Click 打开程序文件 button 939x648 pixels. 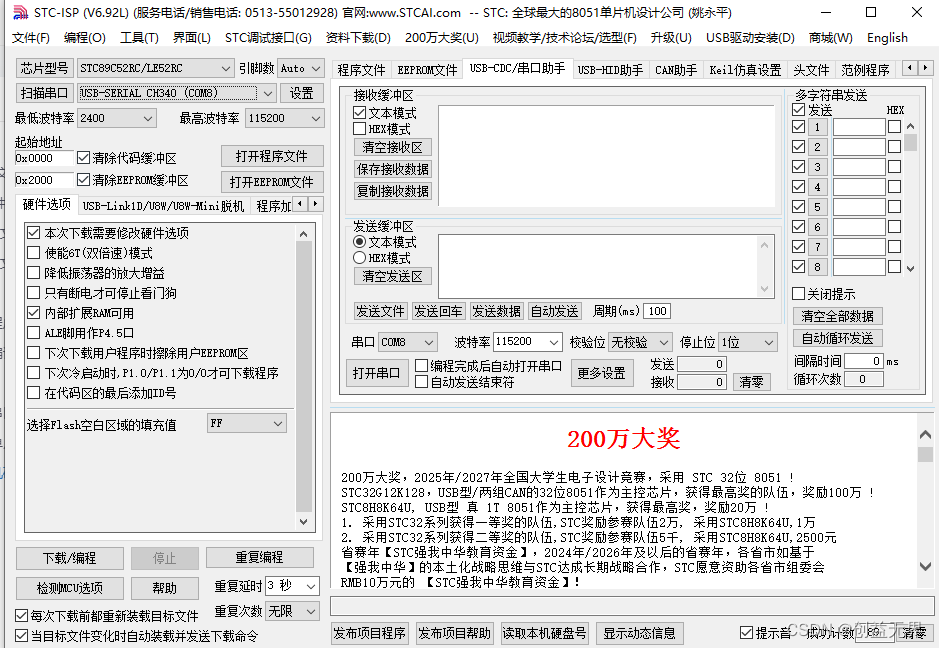point(271,156)
